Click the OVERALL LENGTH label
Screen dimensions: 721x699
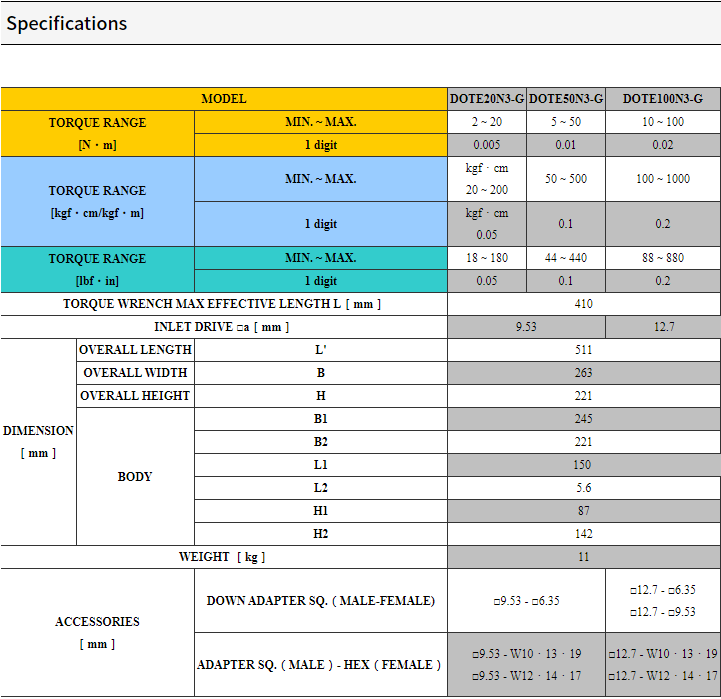pos(135,350)
